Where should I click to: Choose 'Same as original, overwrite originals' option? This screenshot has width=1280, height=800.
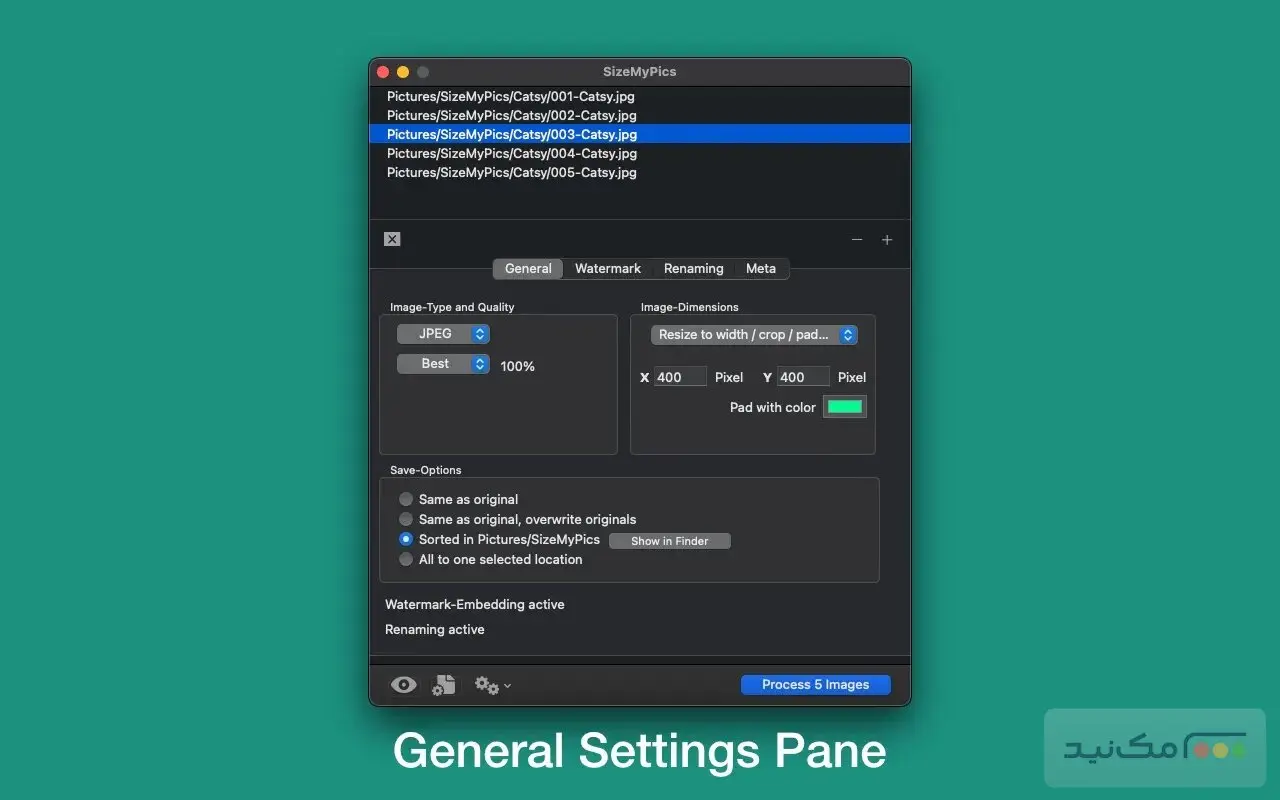[x=406, y=519]
